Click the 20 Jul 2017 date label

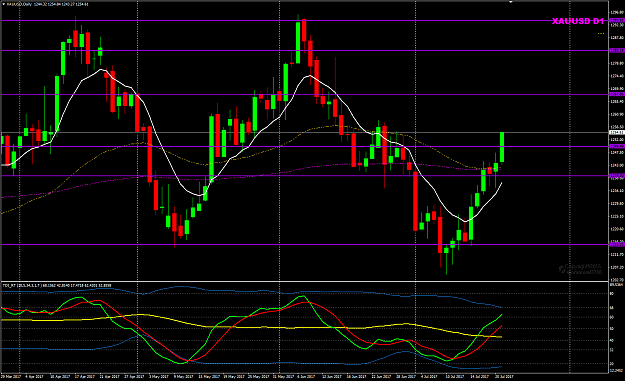coord(504,376)
